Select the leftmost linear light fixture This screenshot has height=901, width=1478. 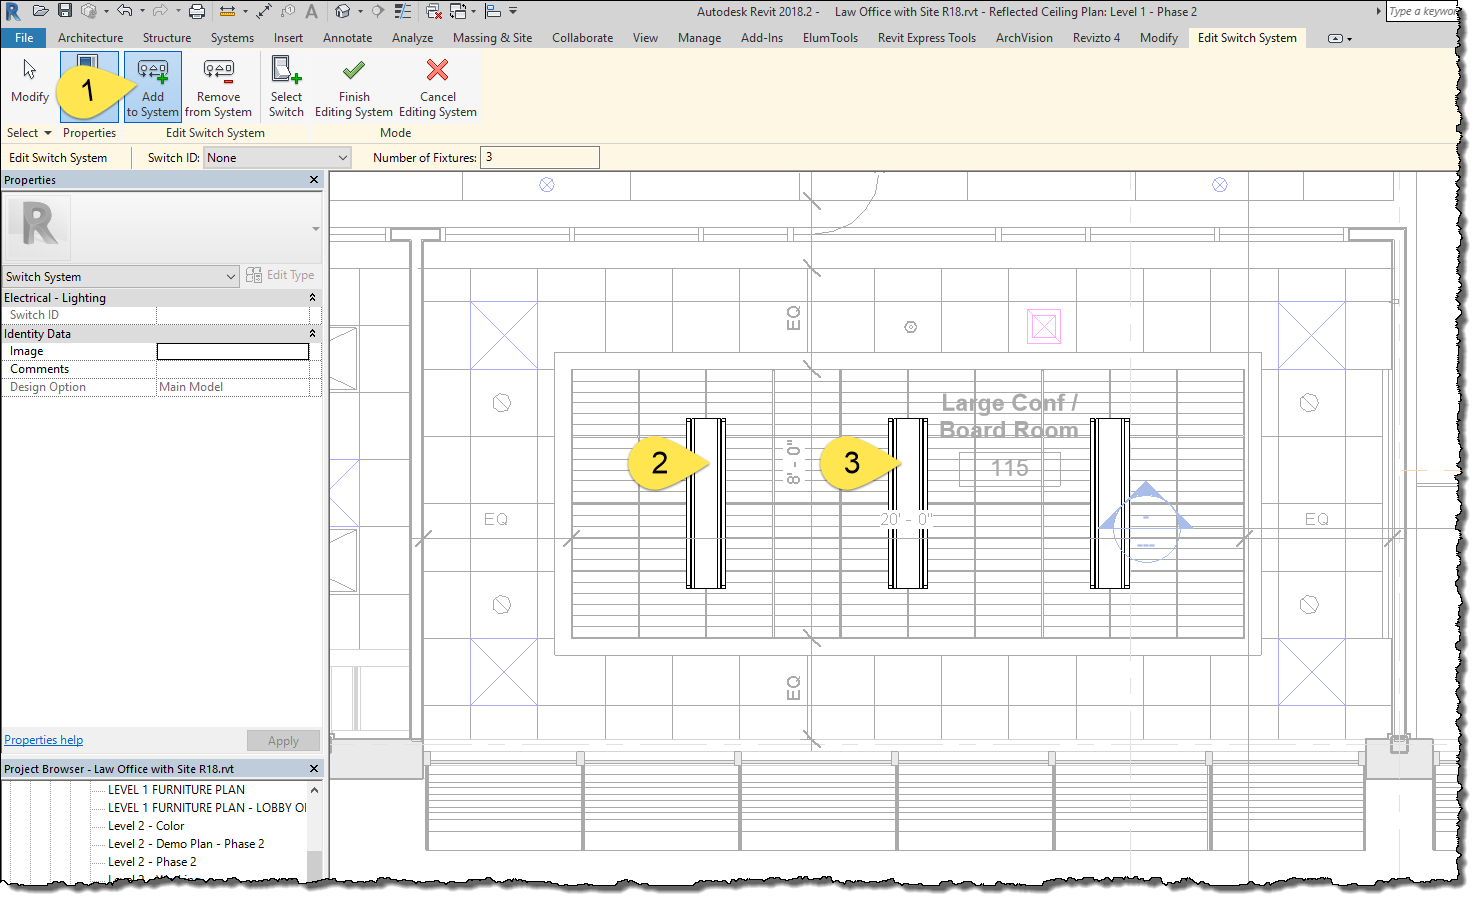coord(706,503)
